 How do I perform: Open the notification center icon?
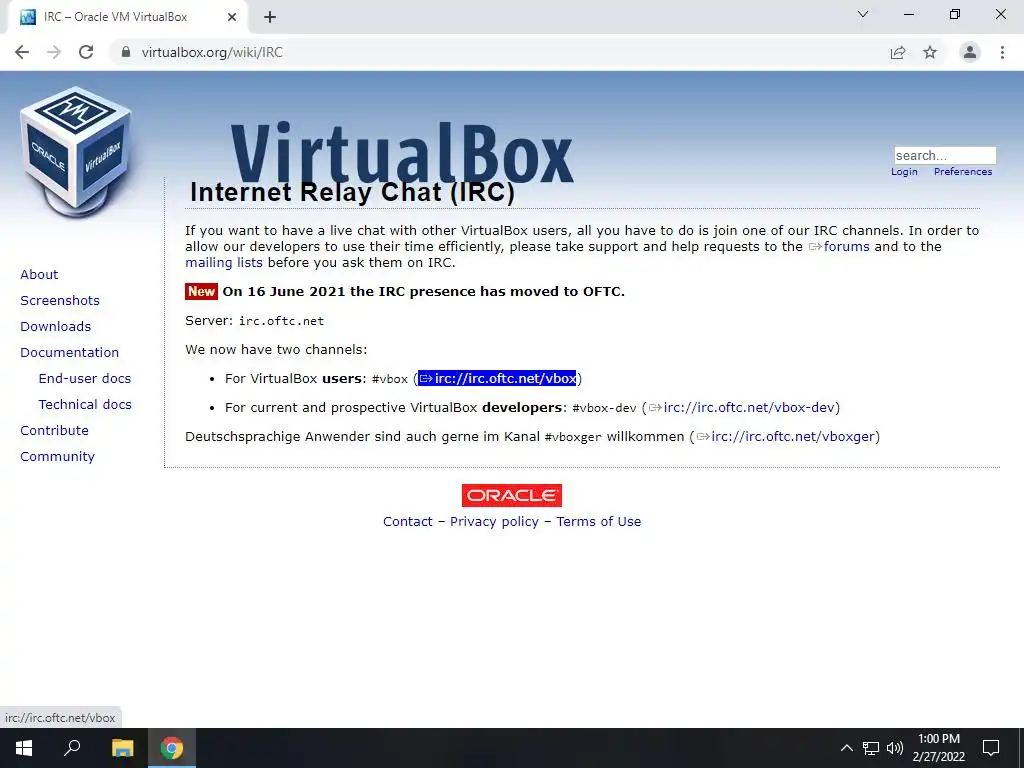pyautogui.click(x=991, y=748)
